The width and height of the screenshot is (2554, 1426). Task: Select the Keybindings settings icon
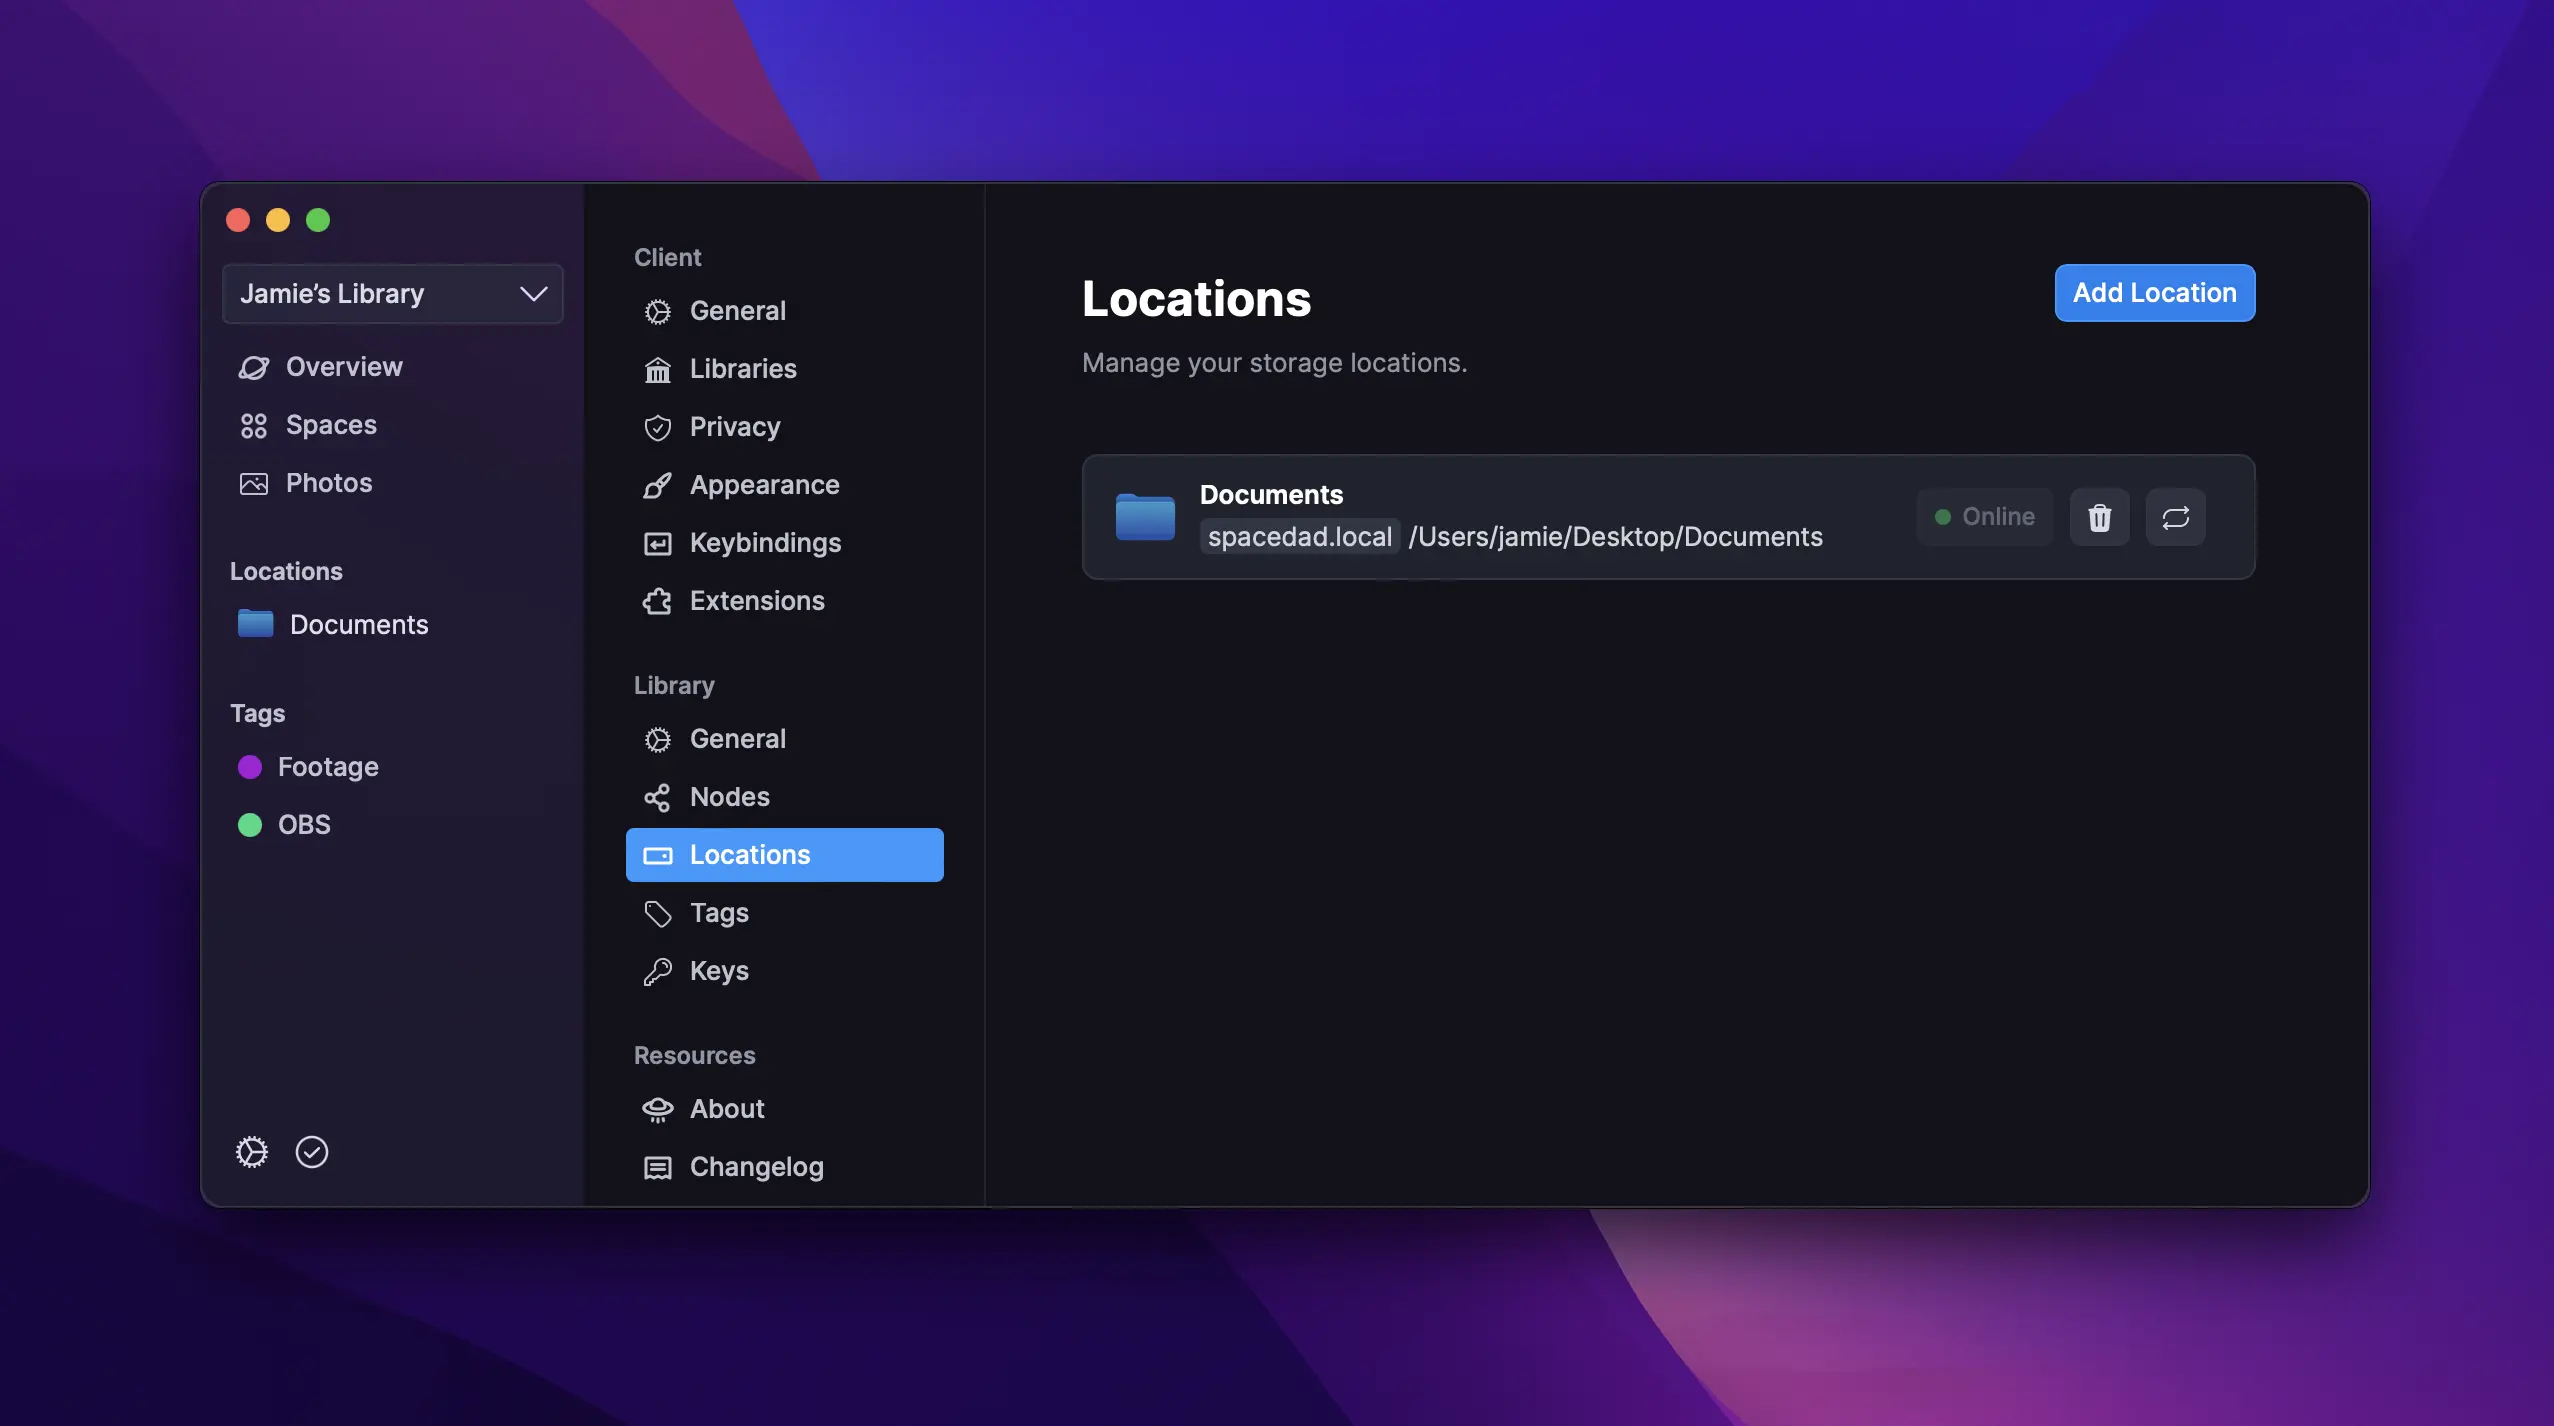(x=657, y=543)
